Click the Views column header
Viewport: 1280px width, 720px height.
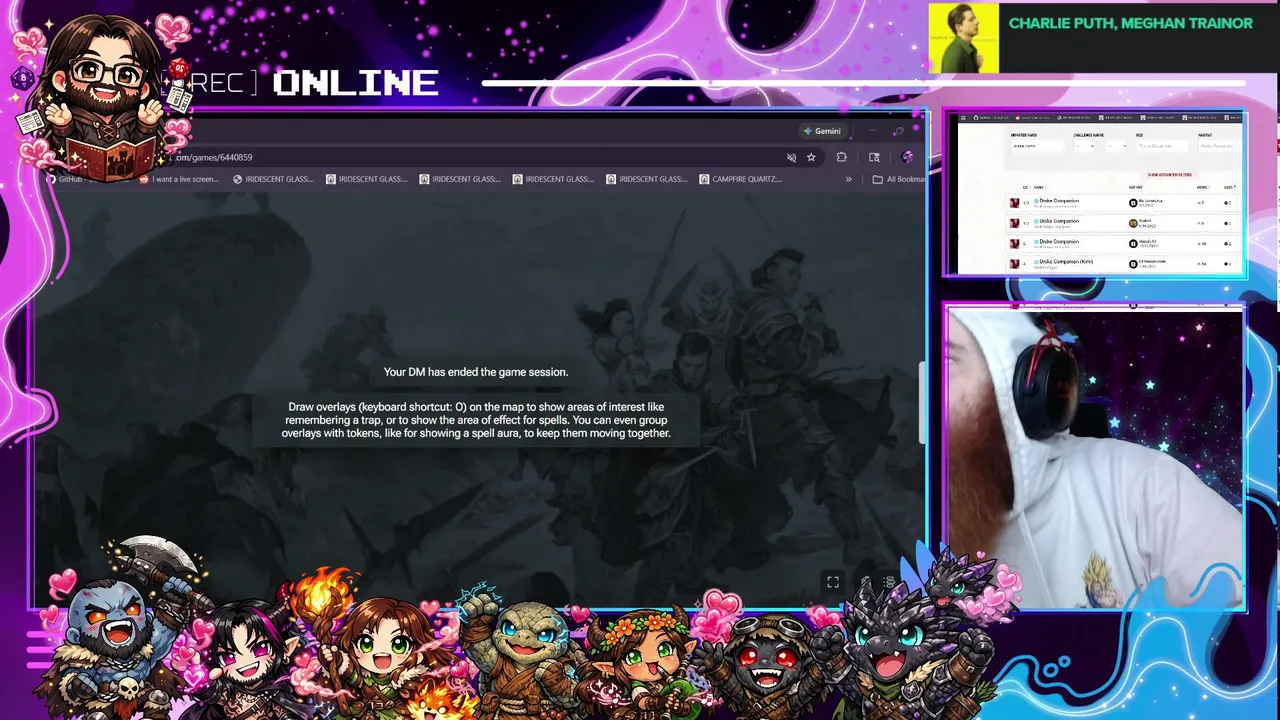point(1202,187)
